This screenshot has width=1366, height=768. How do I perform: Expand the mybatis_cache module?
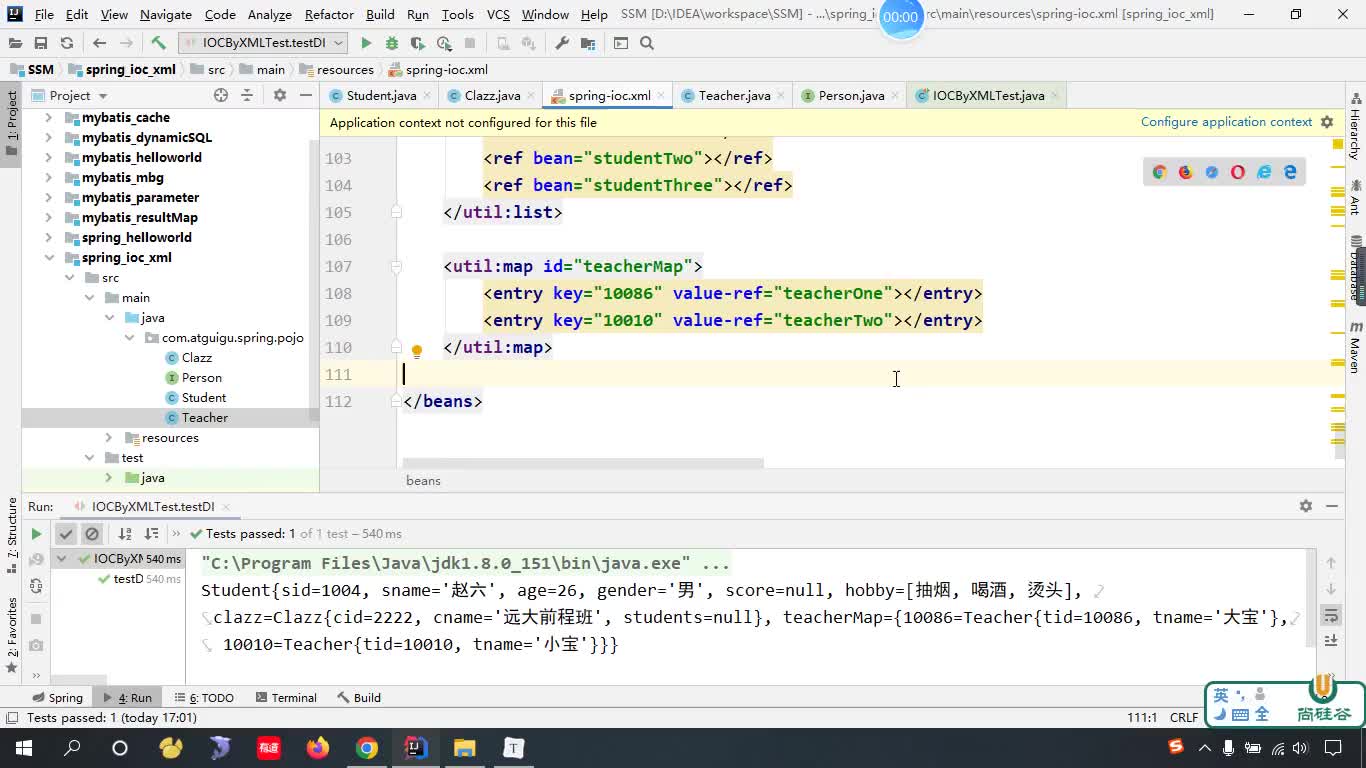(48, 118)
